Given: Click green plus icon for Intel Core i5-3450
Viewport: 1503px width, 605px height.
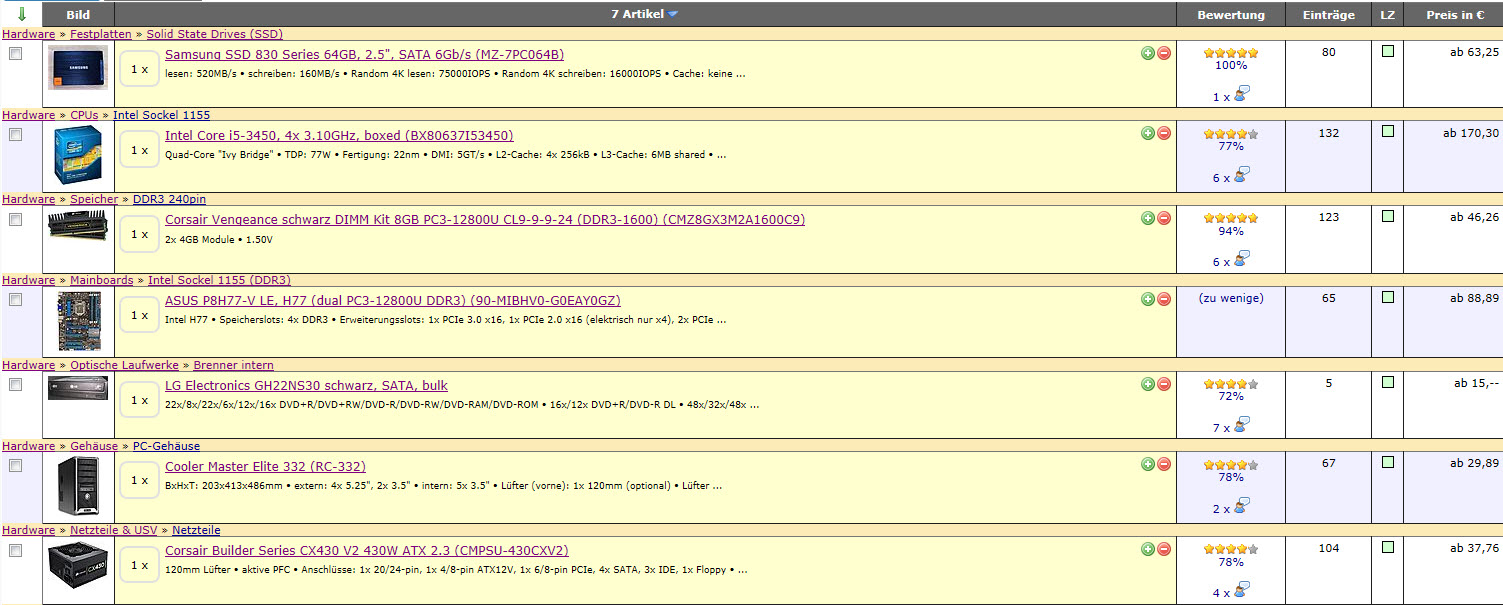Looking at the screenshot, I should coord(1148,133).
